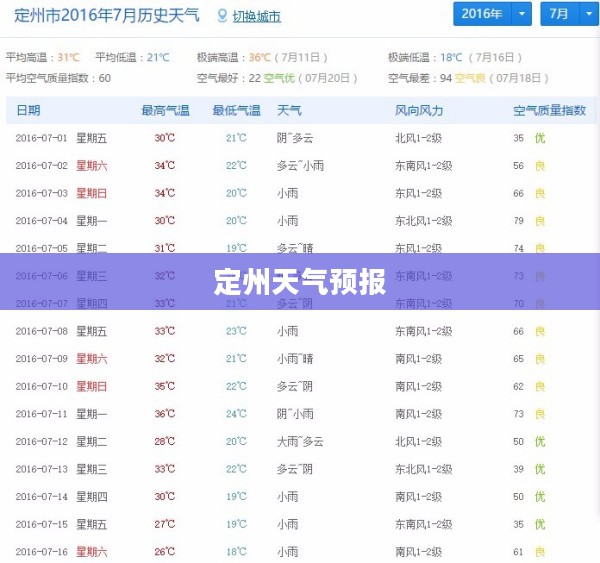Viewport: 600px width, 563px height.
Task: Select the 空气质量指数 column header
Action: coord(549,110)
